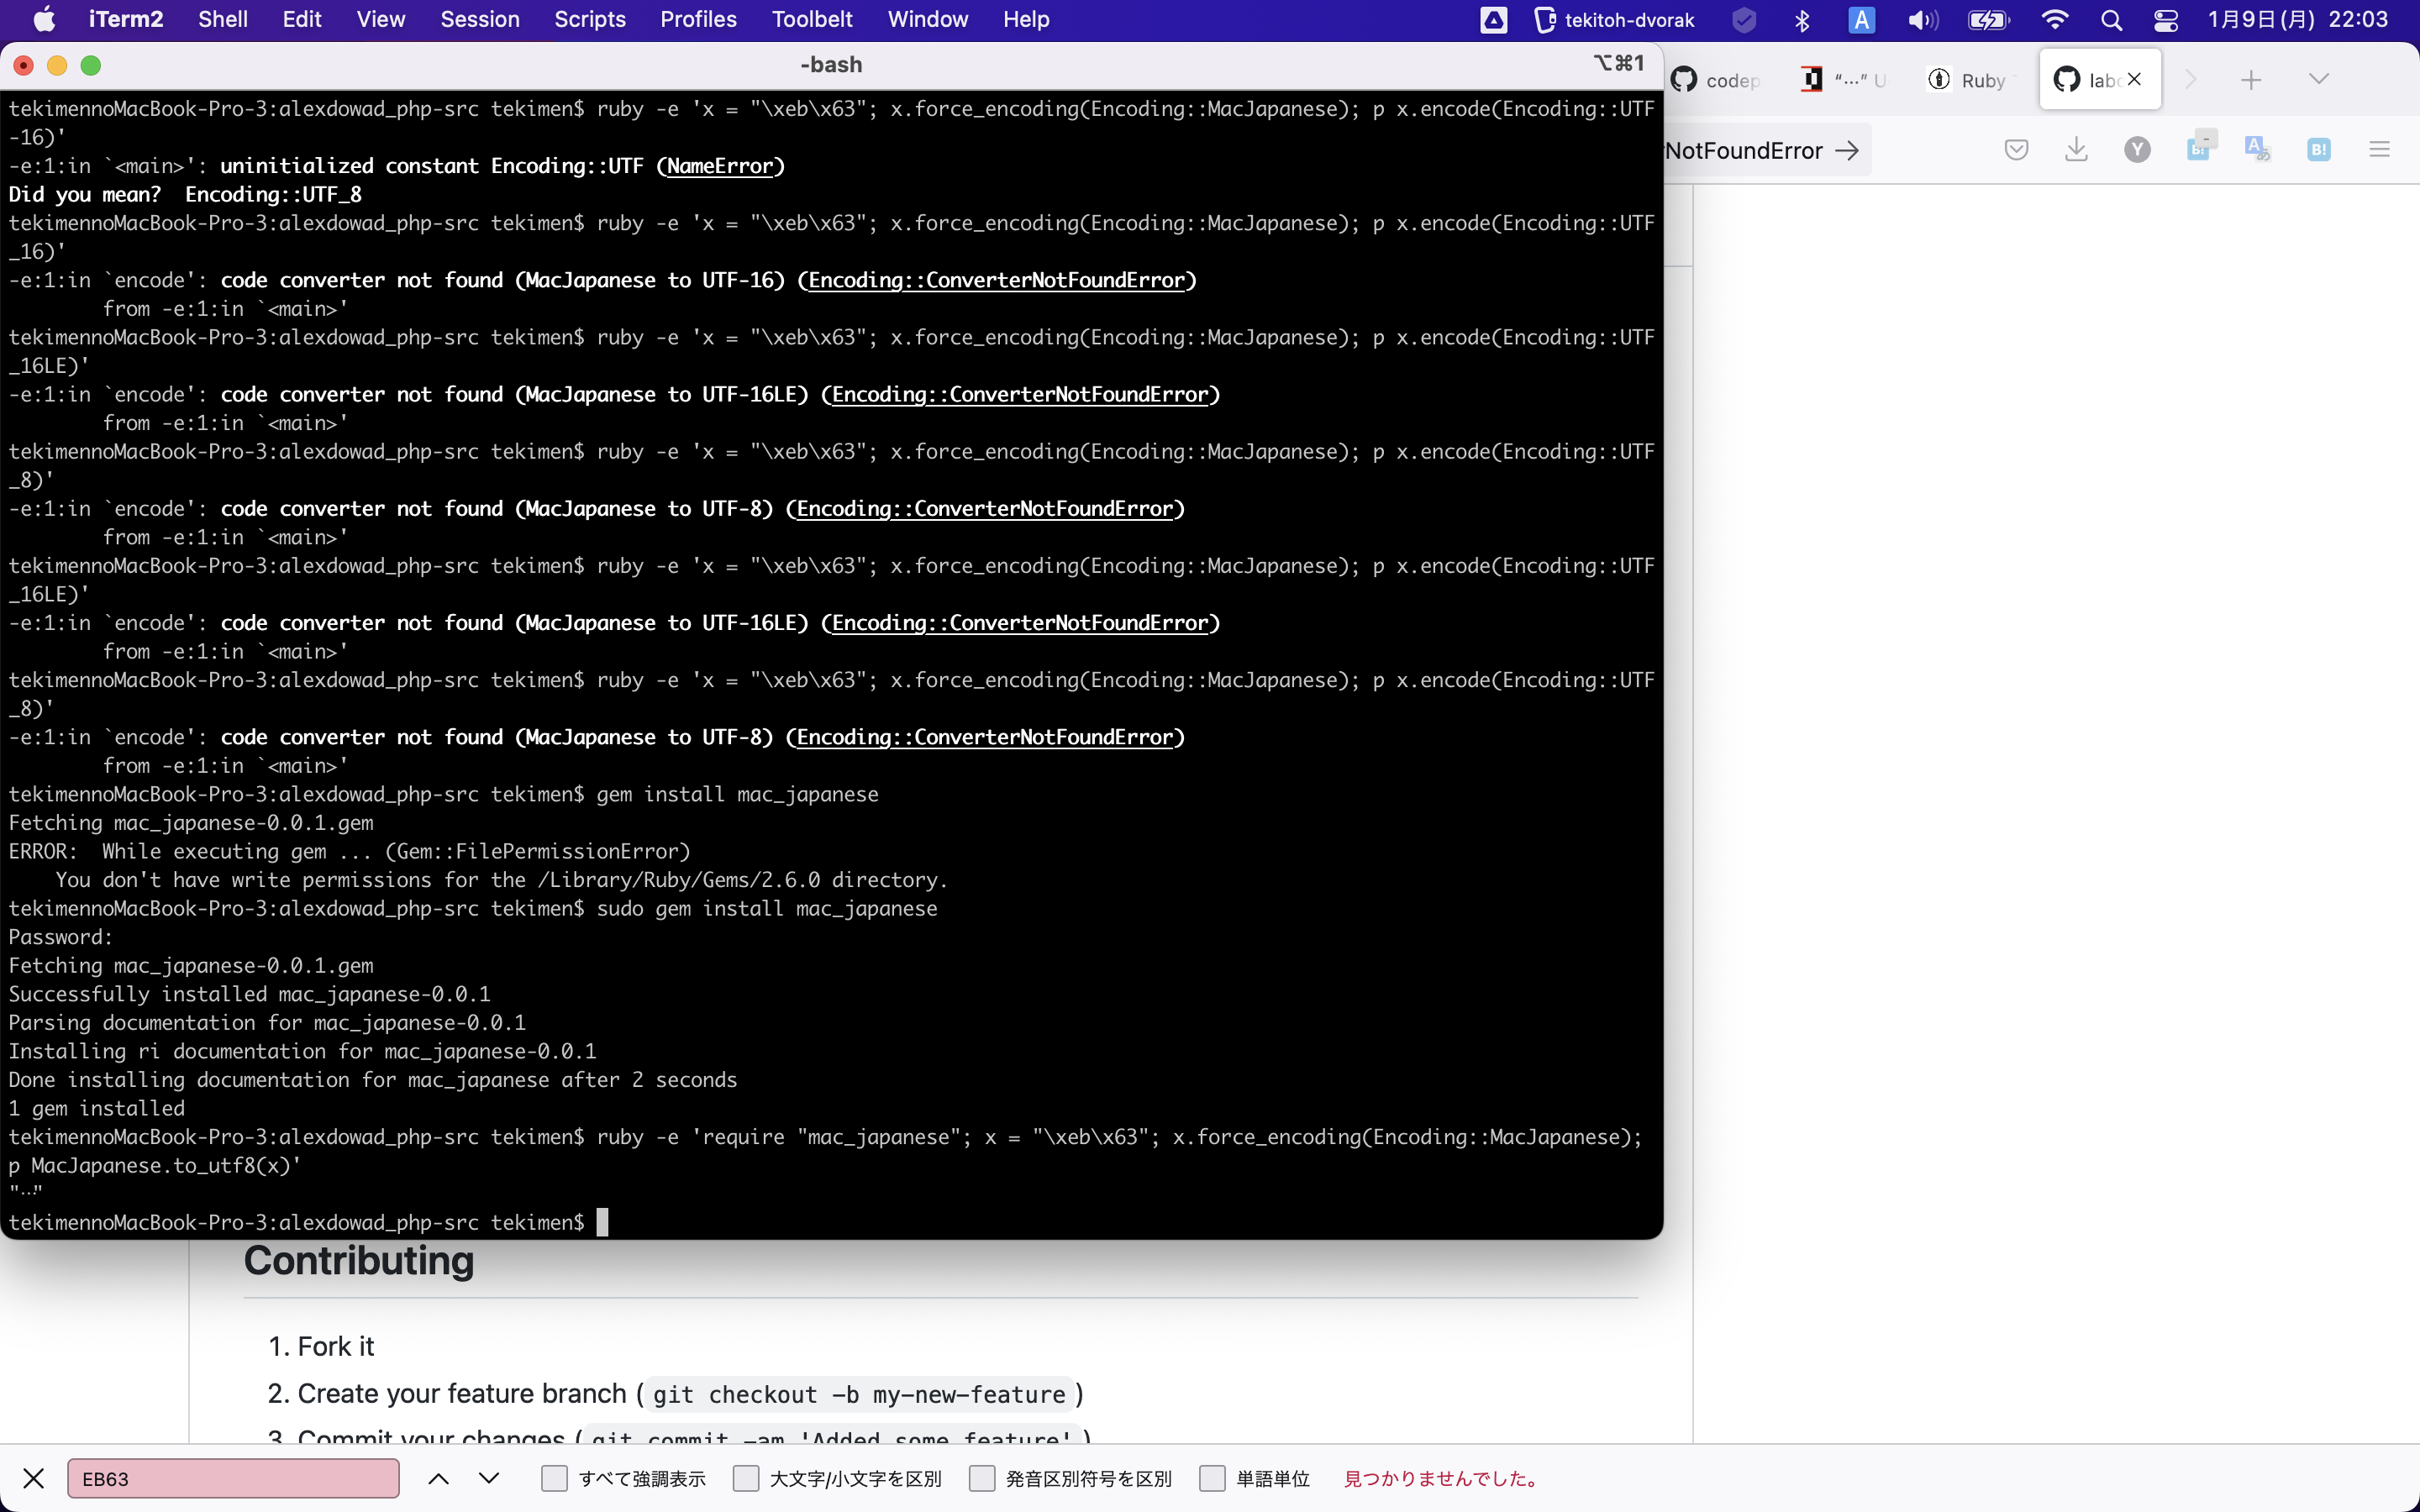
Task: Open the volume control in menu bar
Action: pyautogui.click(x=1922, y=20)
